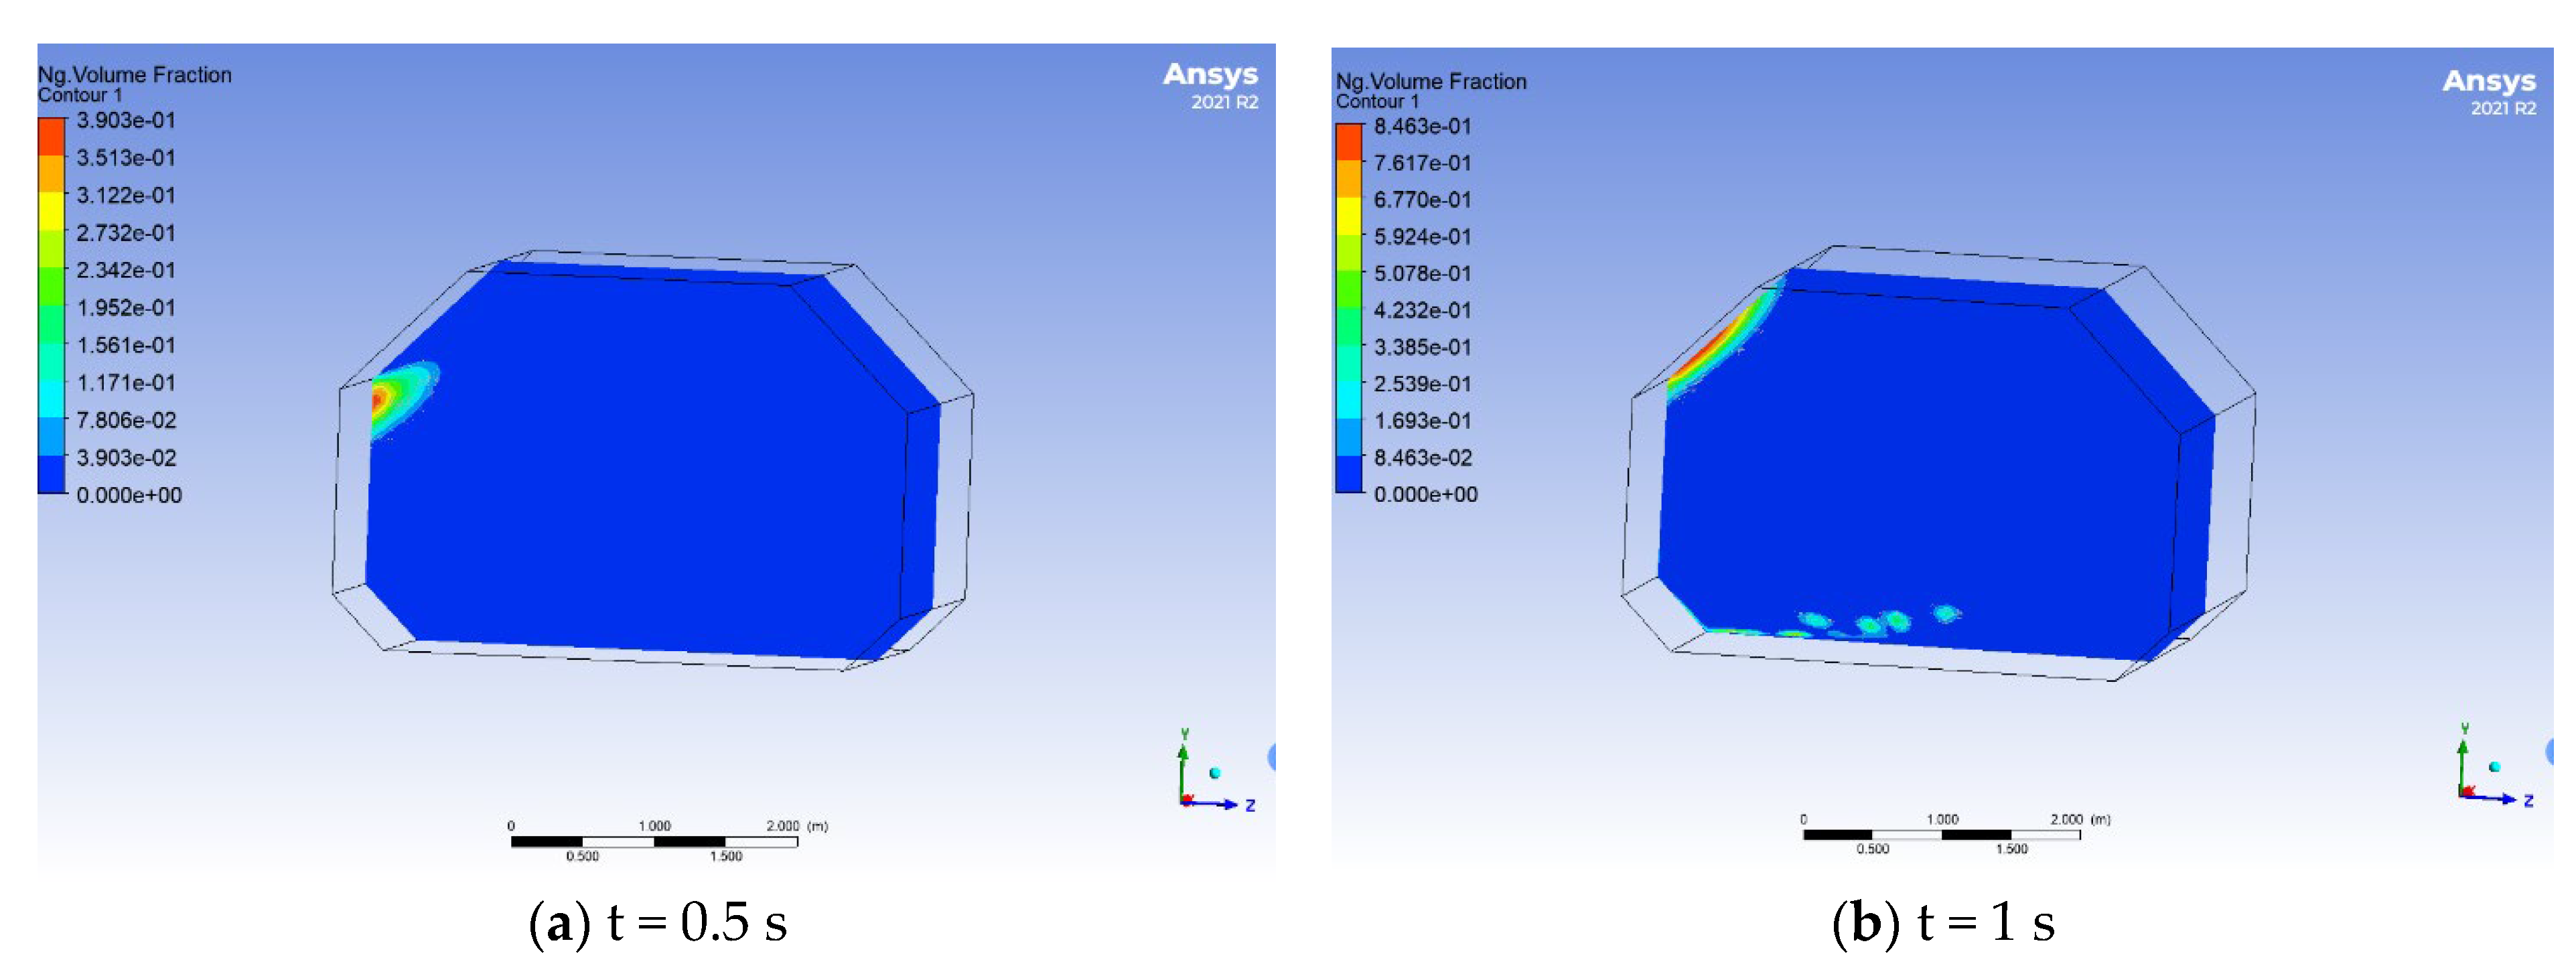The height and width of the screenshot is (972, 2576).
Task: Click the Ansys logo in panel (a)
Action: (1210, 75)
